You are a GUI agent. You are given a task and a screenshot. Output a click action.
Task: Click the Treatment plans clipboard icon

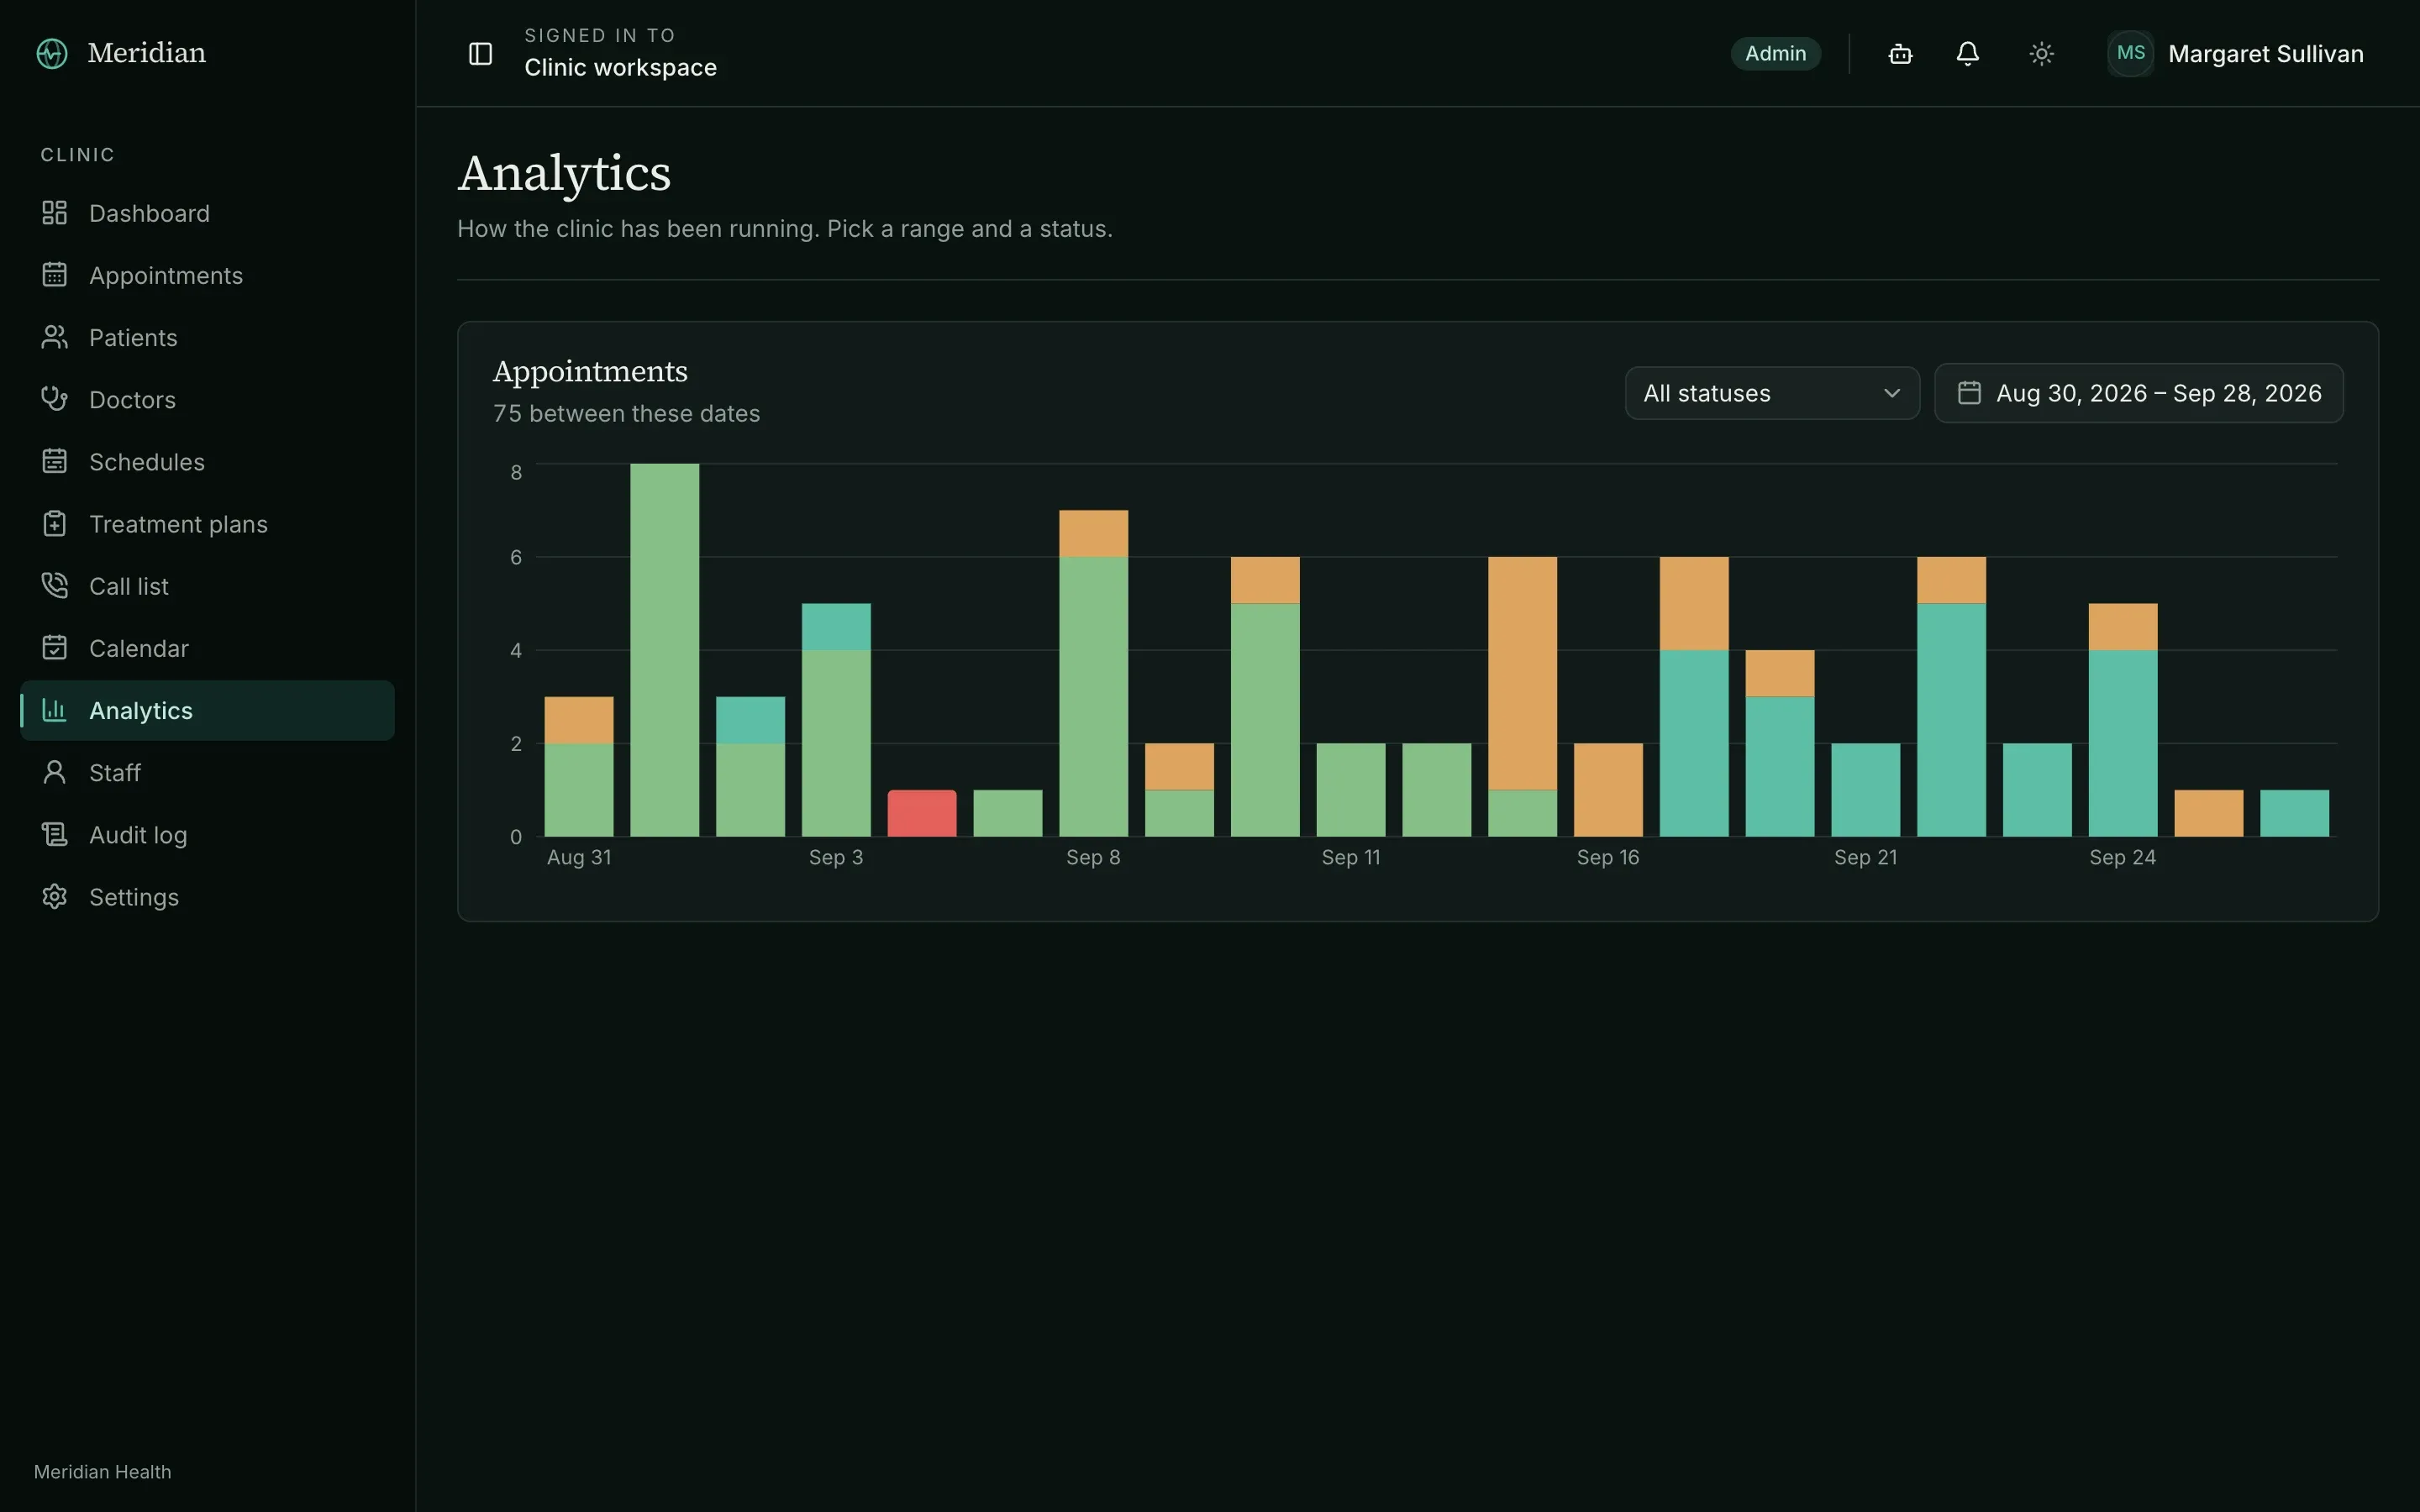54,524
